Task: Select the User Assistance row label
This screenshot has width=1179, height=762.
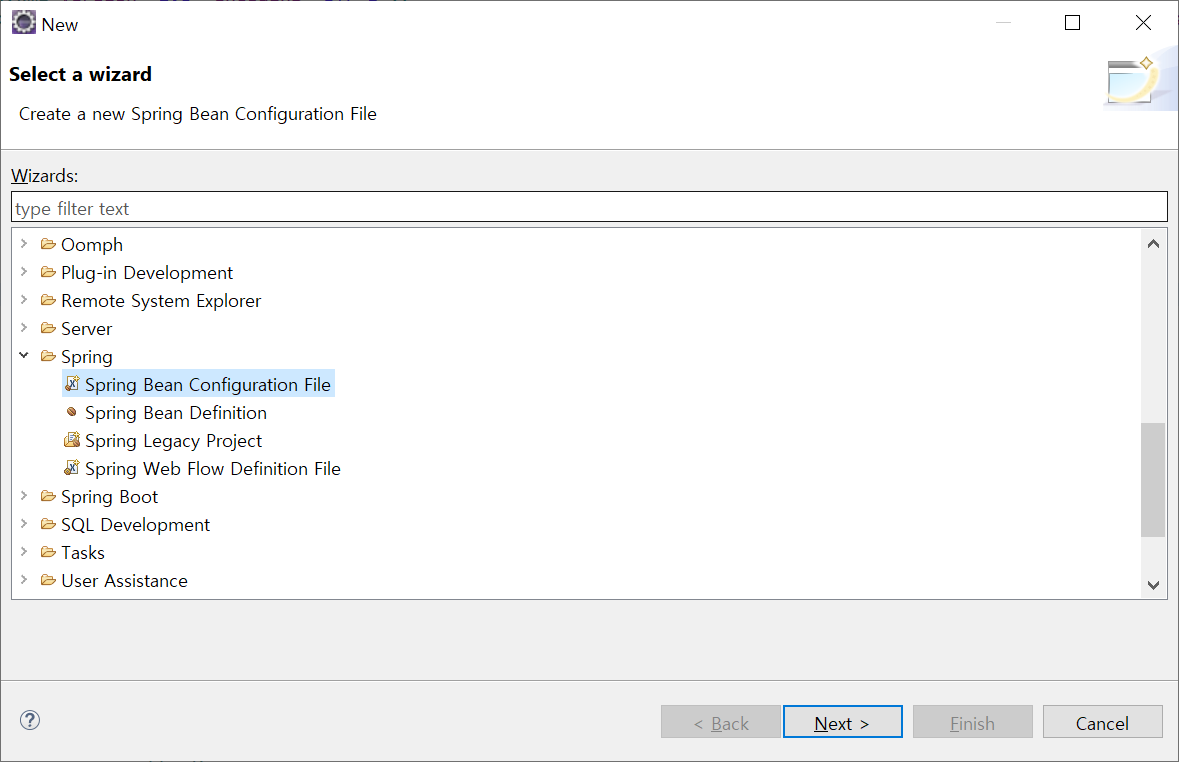Action: [x=125, y=580]
